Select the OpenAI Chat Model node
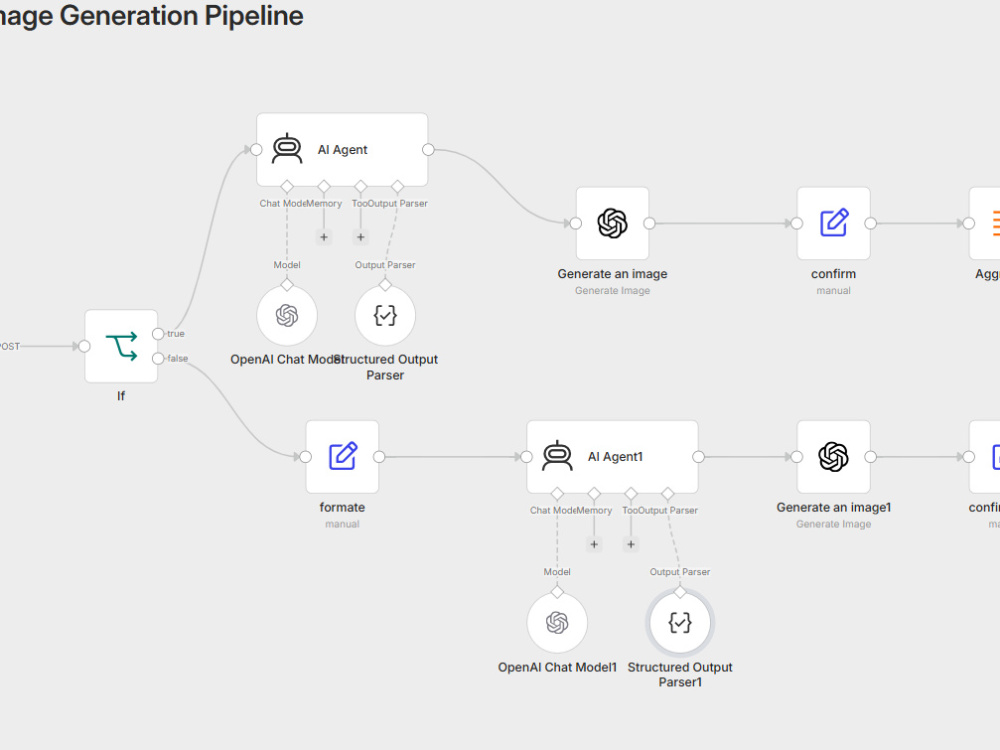The height and width of the screenshot is (750, 1000). click(287, 316)
